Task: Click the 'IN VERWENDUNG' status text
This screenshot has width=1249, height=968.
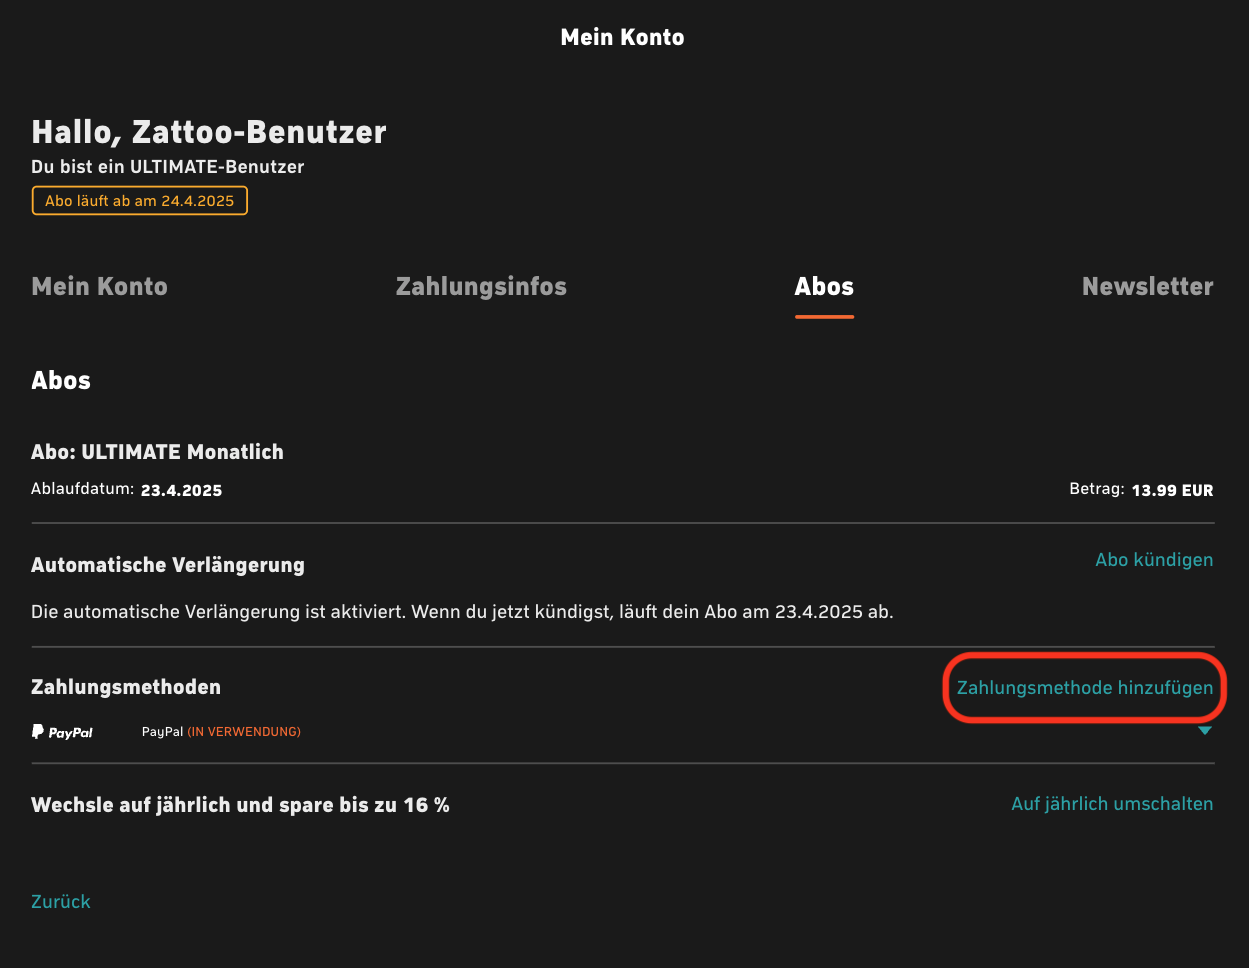Action: click(244, 732)
